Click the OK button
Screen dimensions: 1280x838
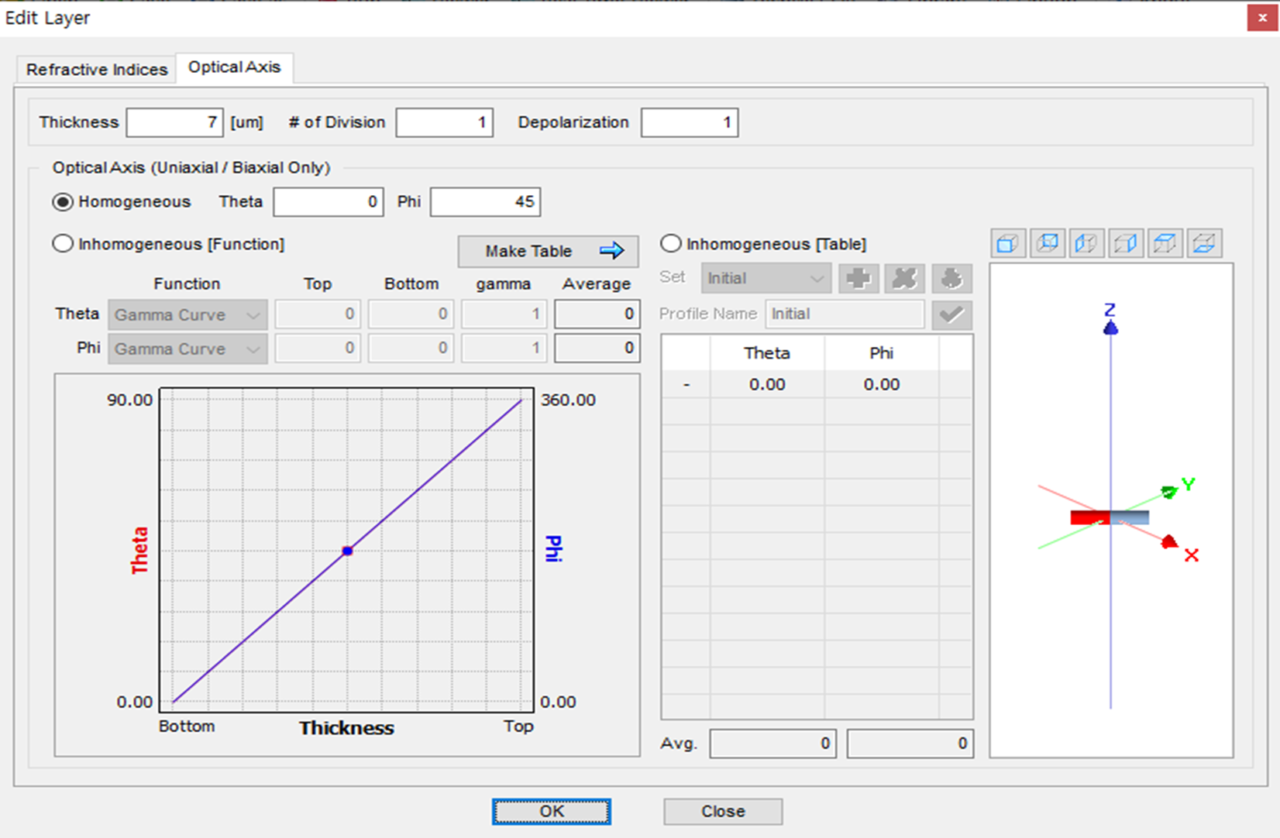pos(551,811)
